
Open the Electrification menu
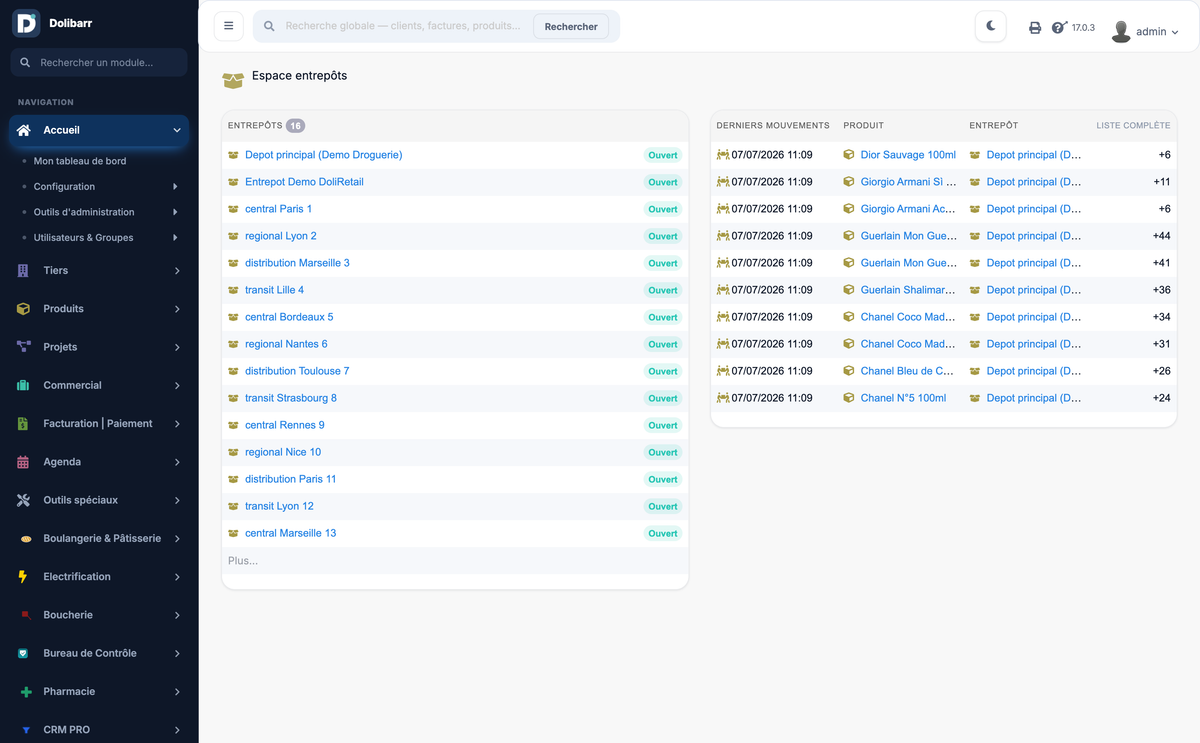coord(99,577)
